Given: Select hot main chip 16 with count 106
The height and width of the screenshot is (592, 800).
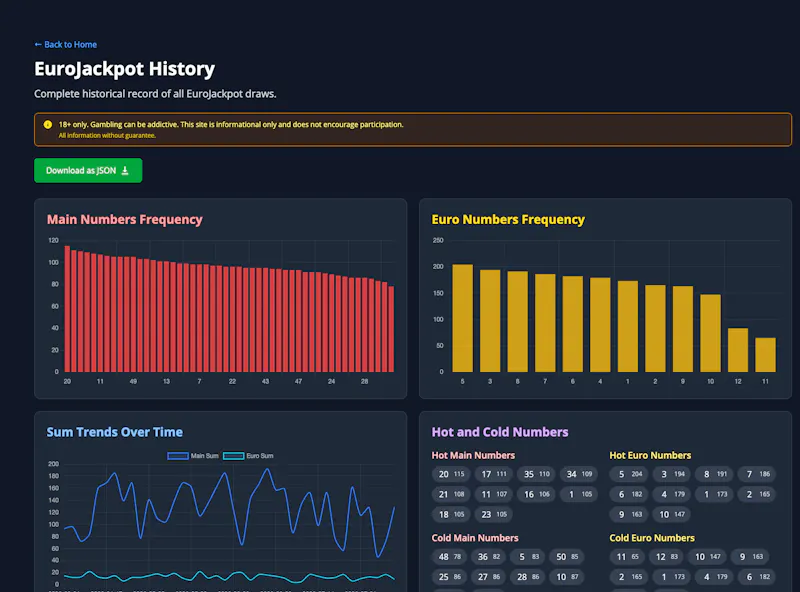Looking at the screenshot, I should click(x=536, y=495).
